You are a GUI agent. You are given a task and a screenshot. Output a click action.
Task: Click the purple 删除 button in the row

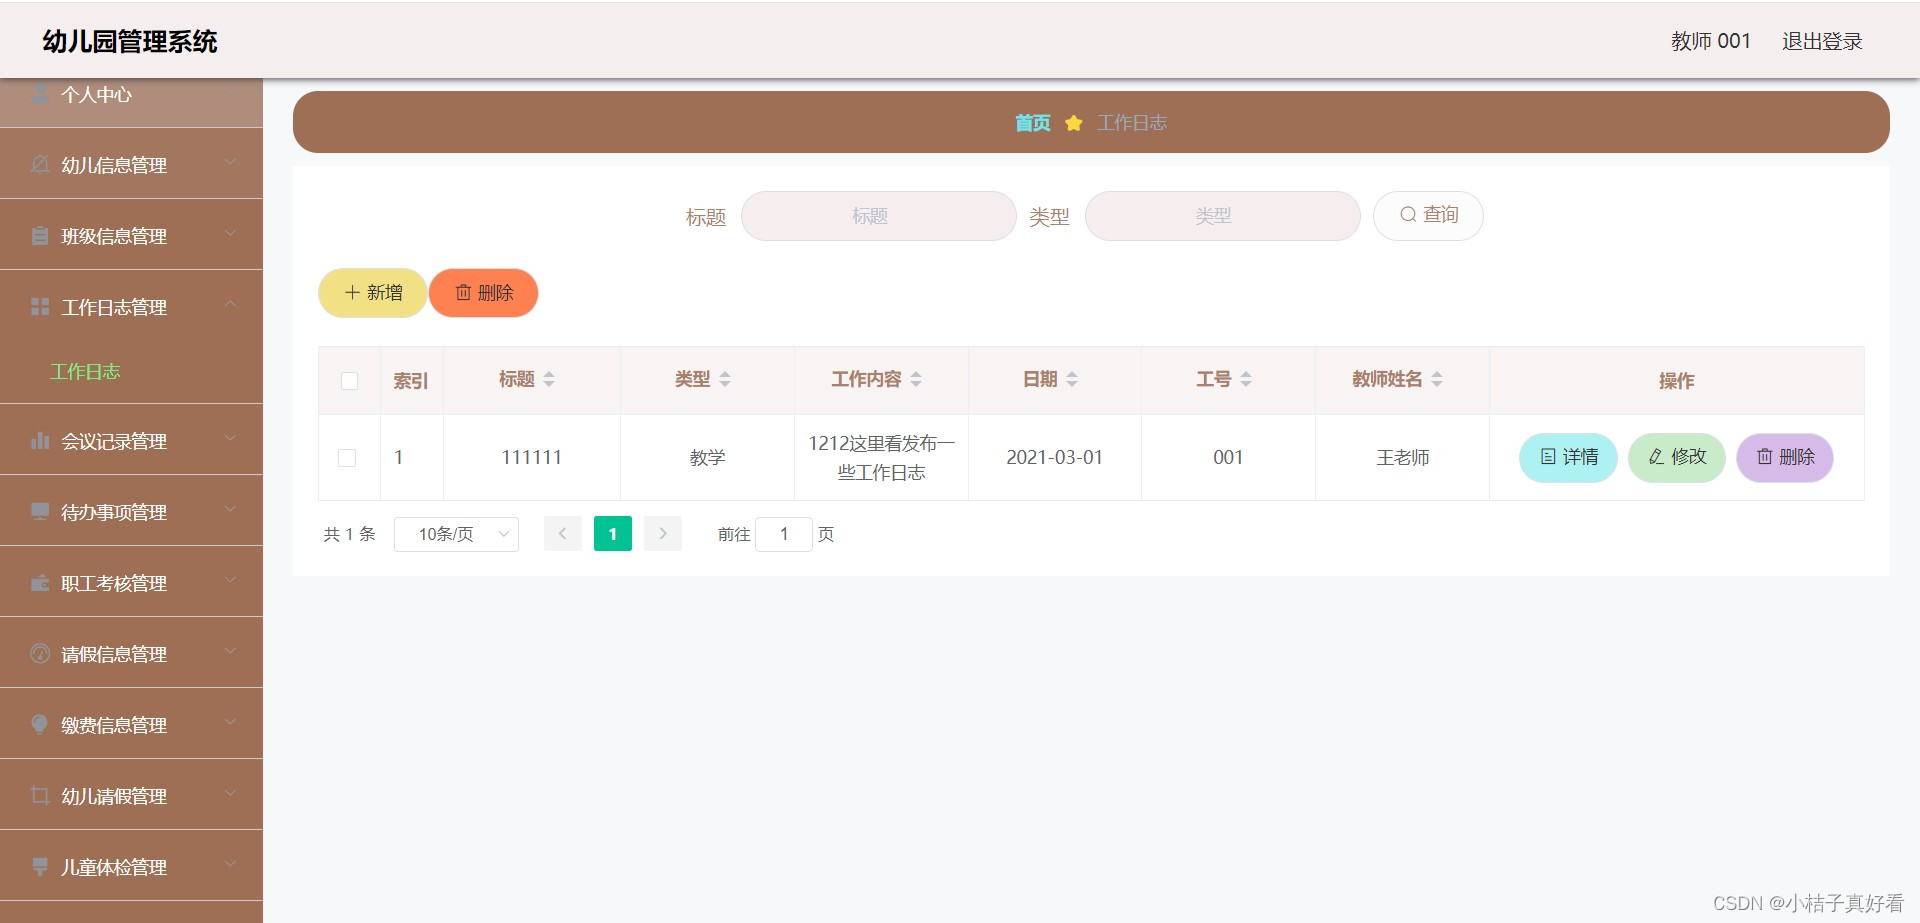tap(1785, 457)
